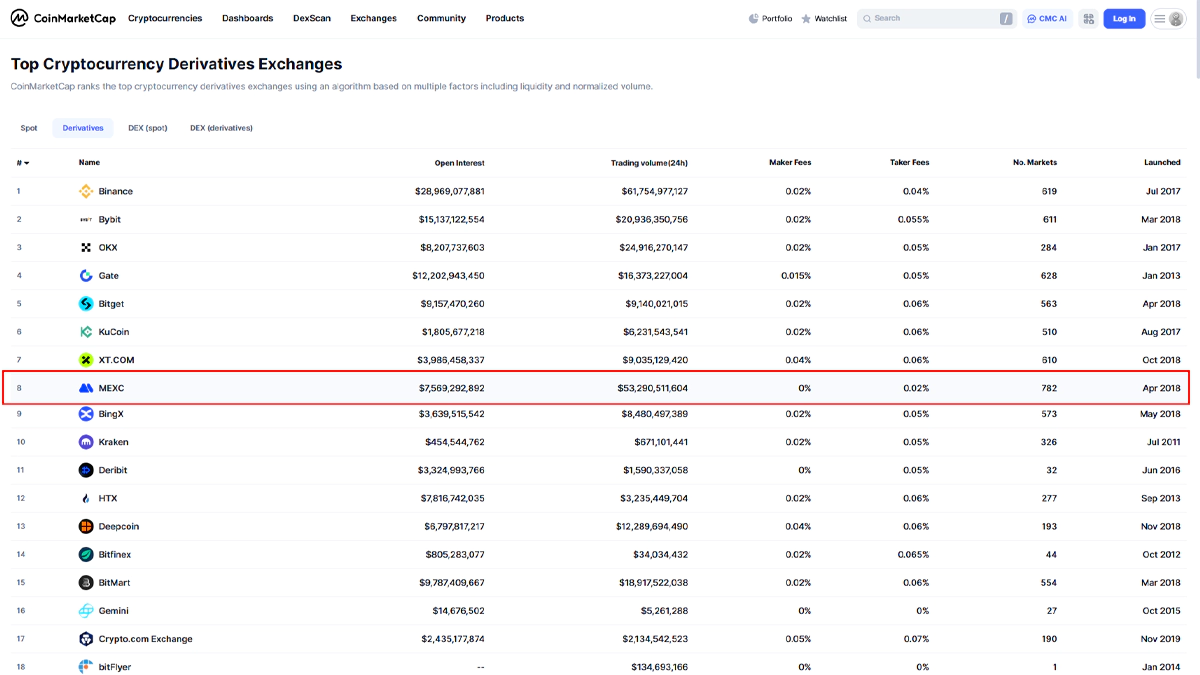Expand the Cryptocurrencies navigation menu

pos(165,19)
